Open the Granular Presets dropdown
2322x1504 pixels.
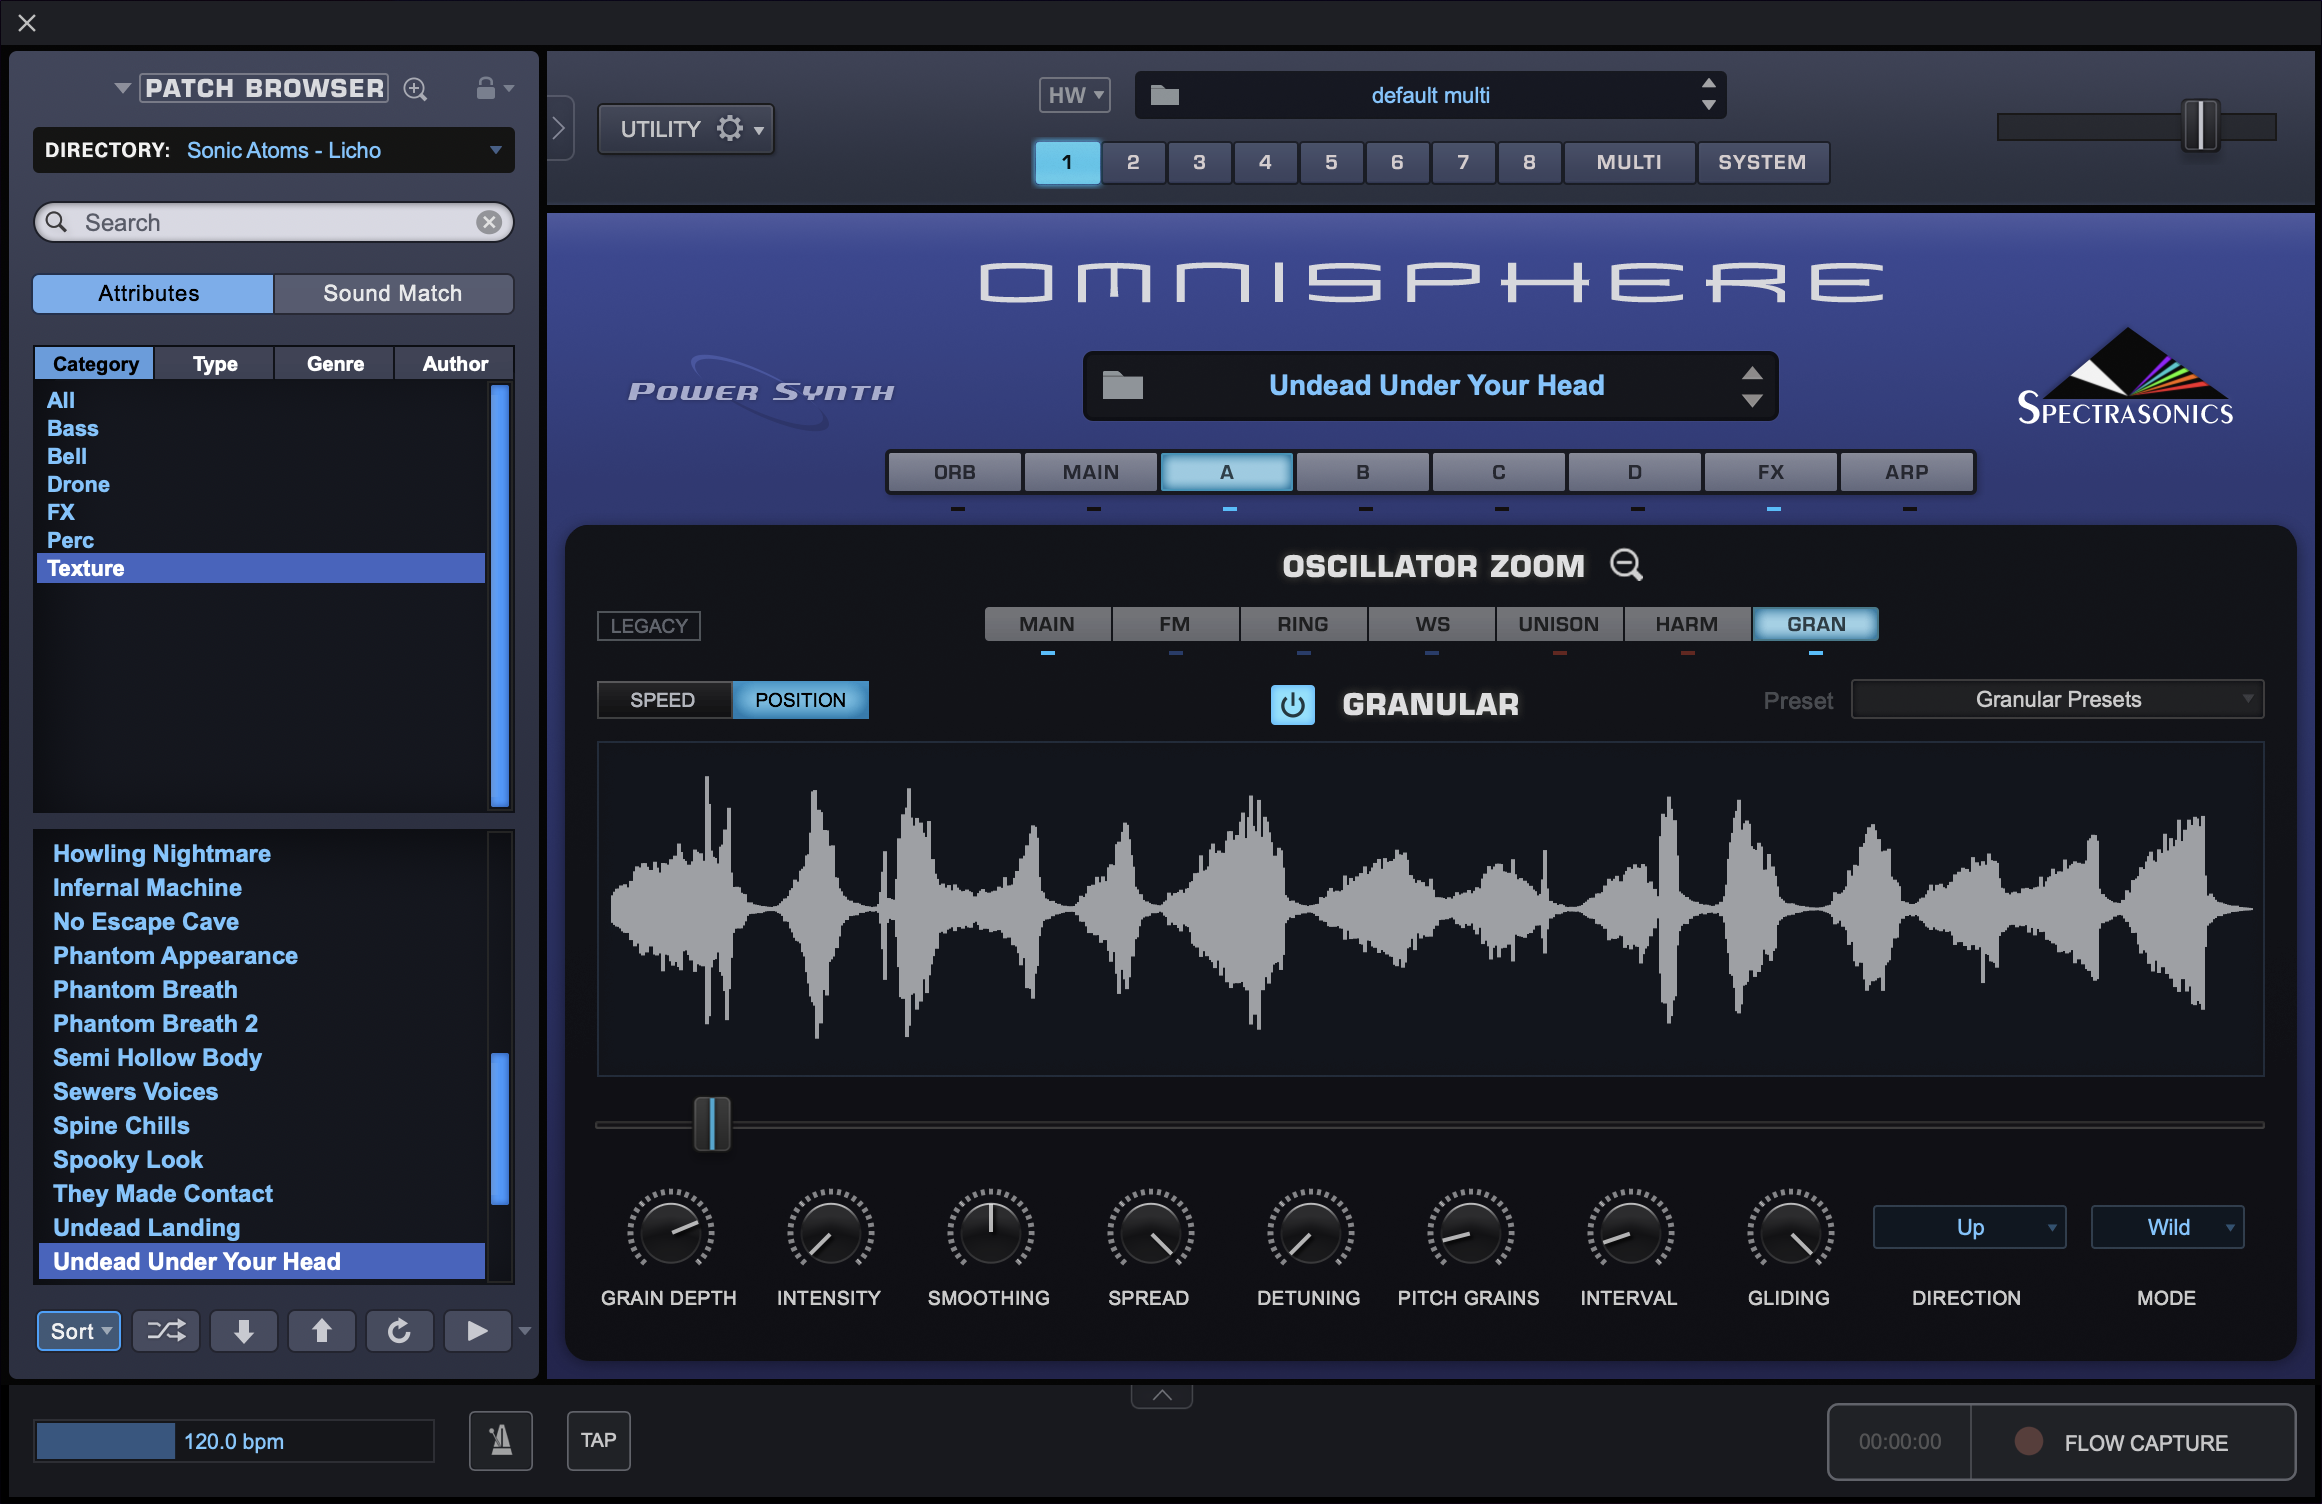[x=2058, y=700]
